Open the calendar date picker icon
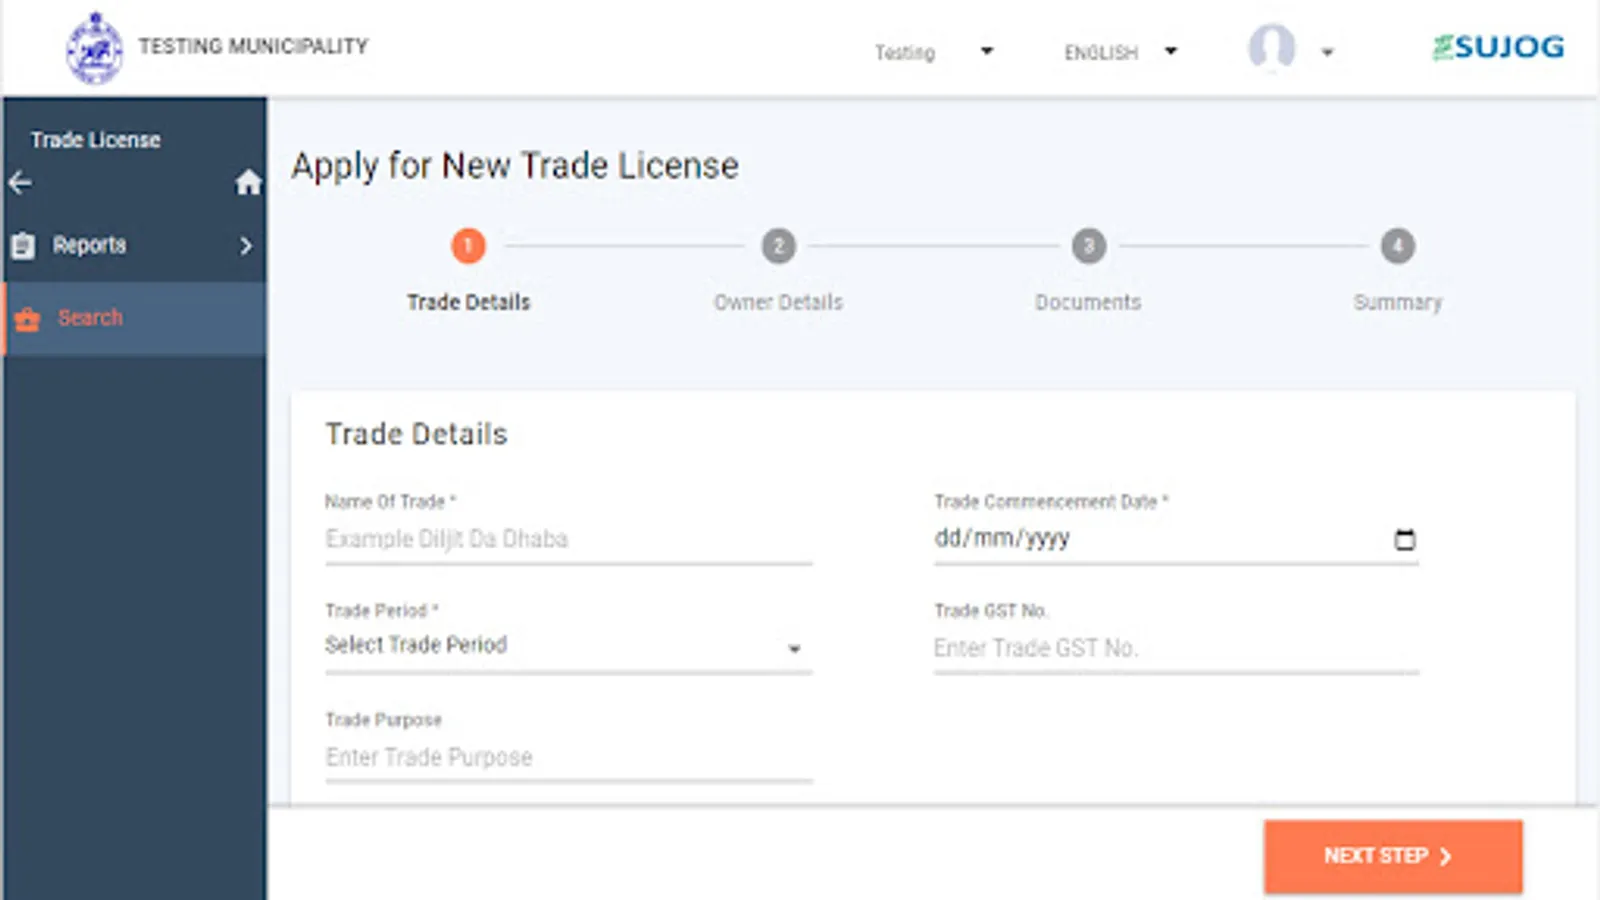Viewport: 1600px width, 900px height. click(1405, 539)
